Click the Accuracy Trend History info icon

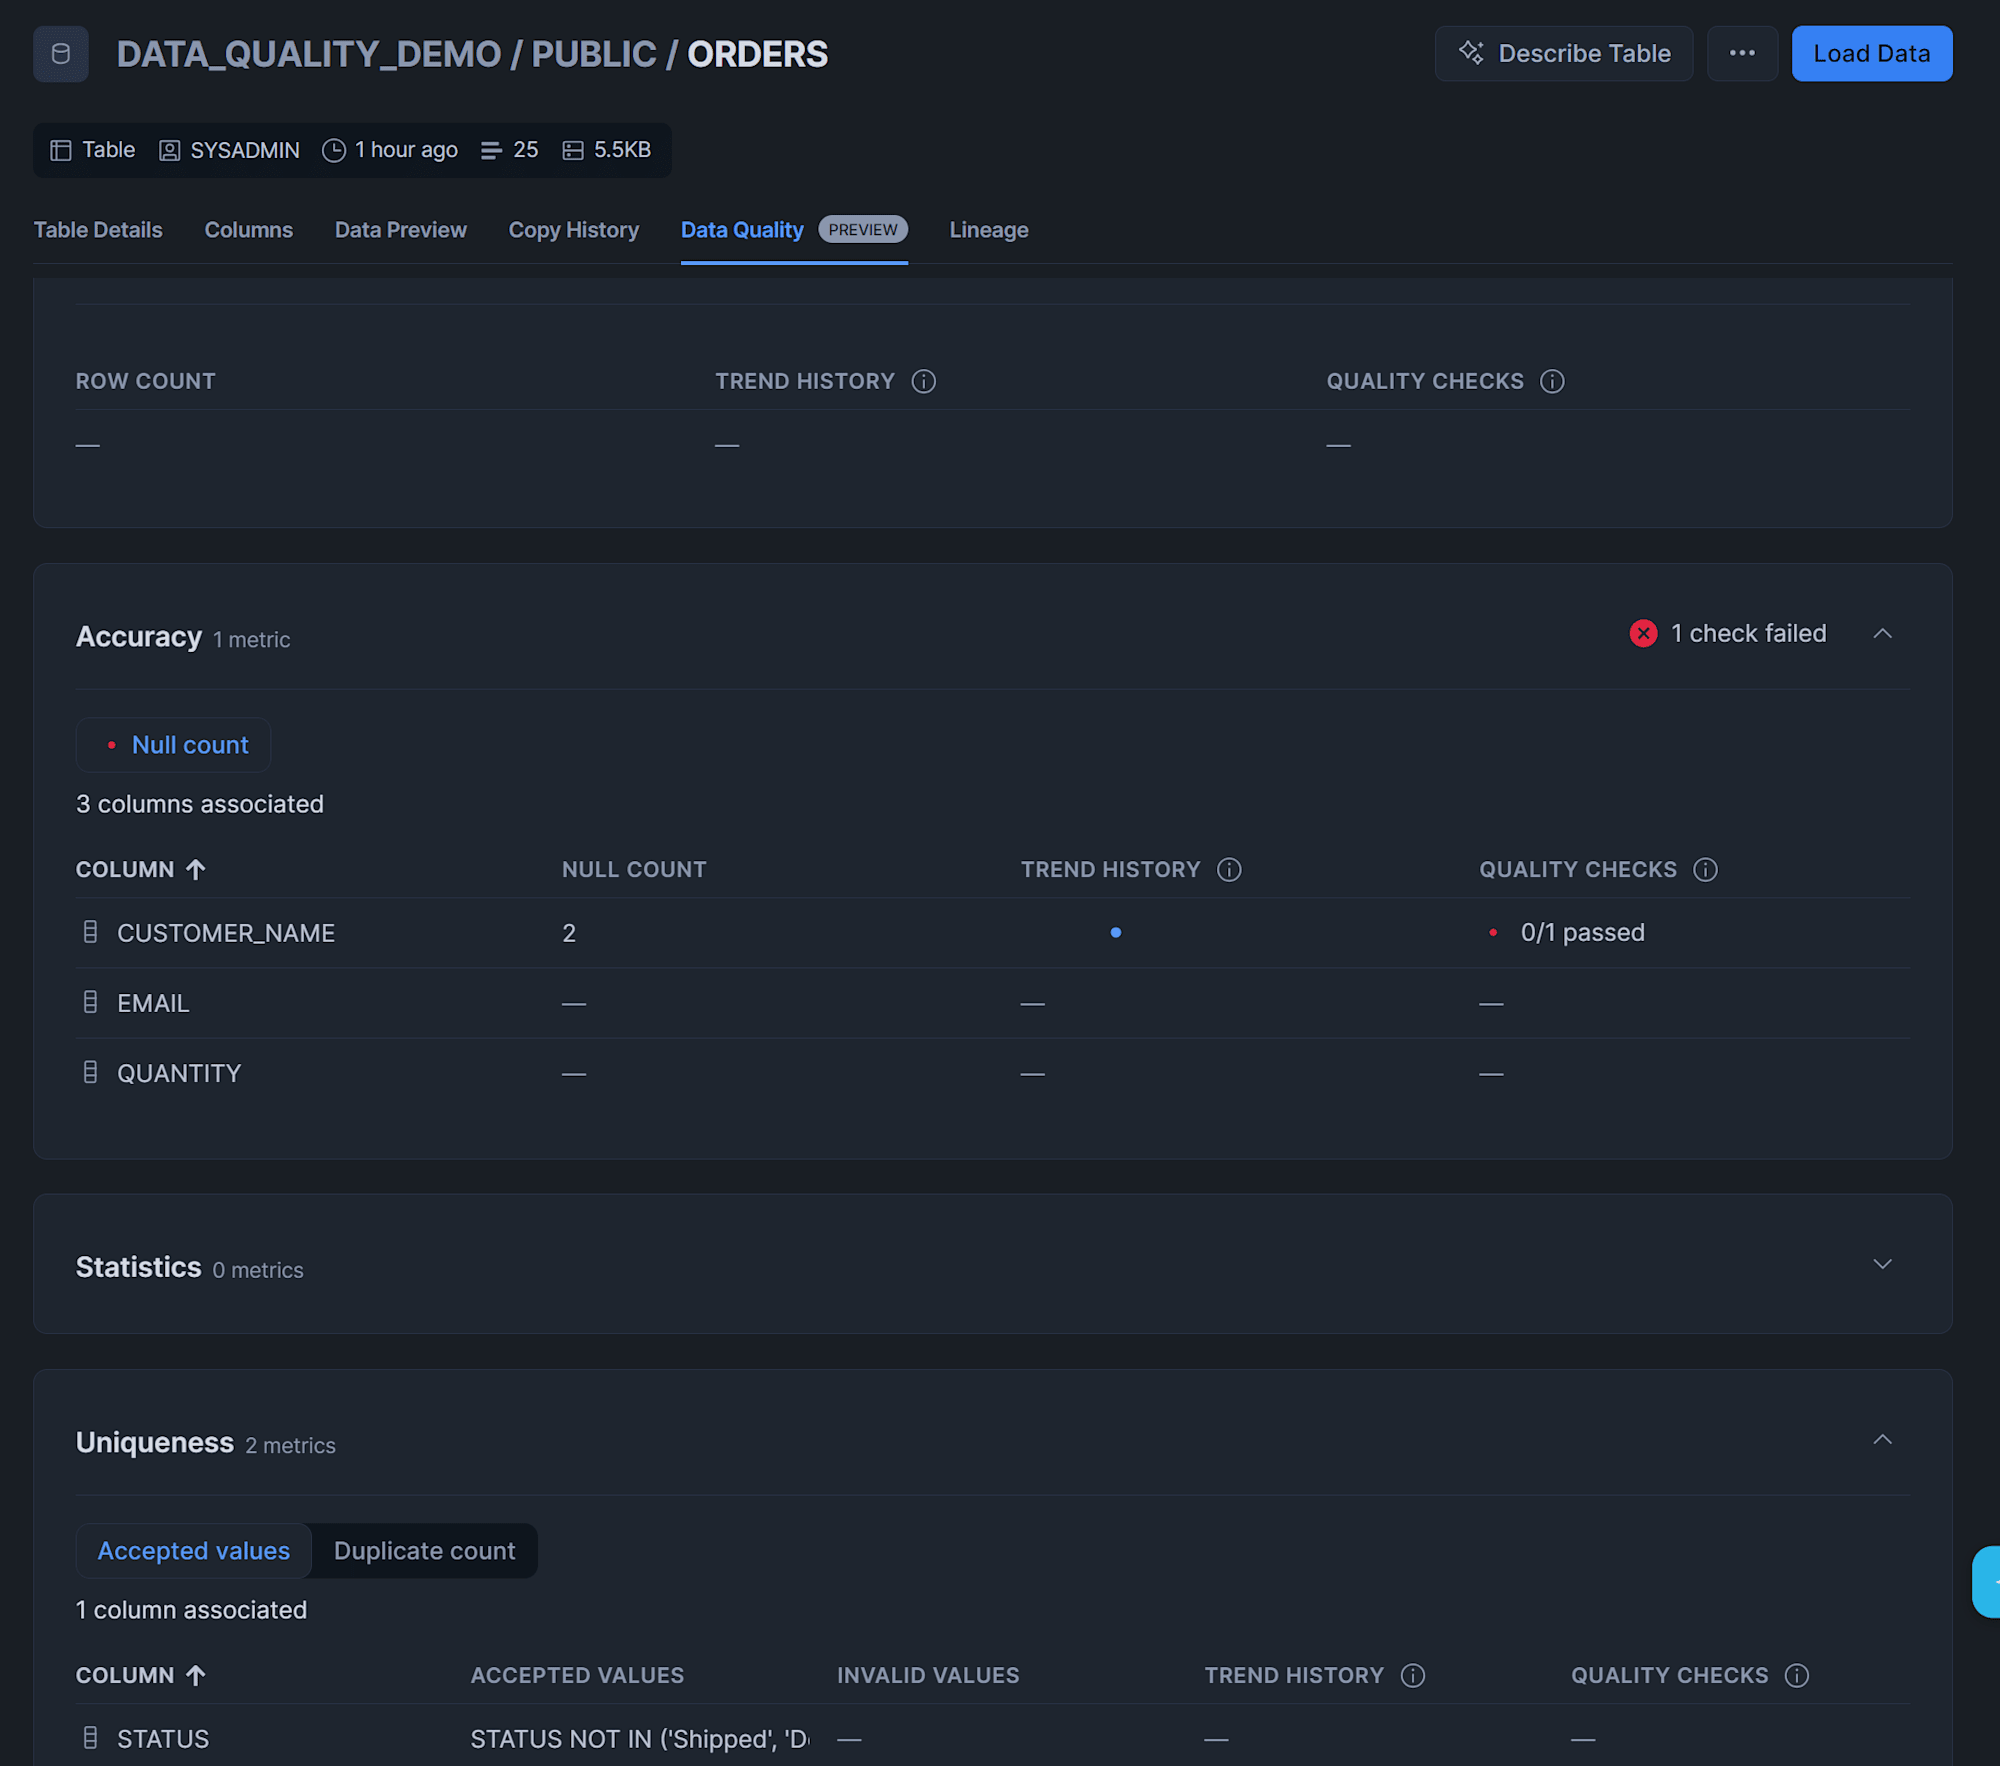tap(1229, 870)
